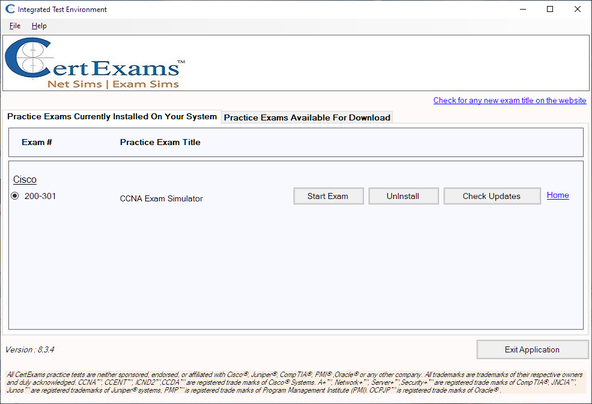Open link to check new exam titles
592x404 pixels.
click(509, 100)
